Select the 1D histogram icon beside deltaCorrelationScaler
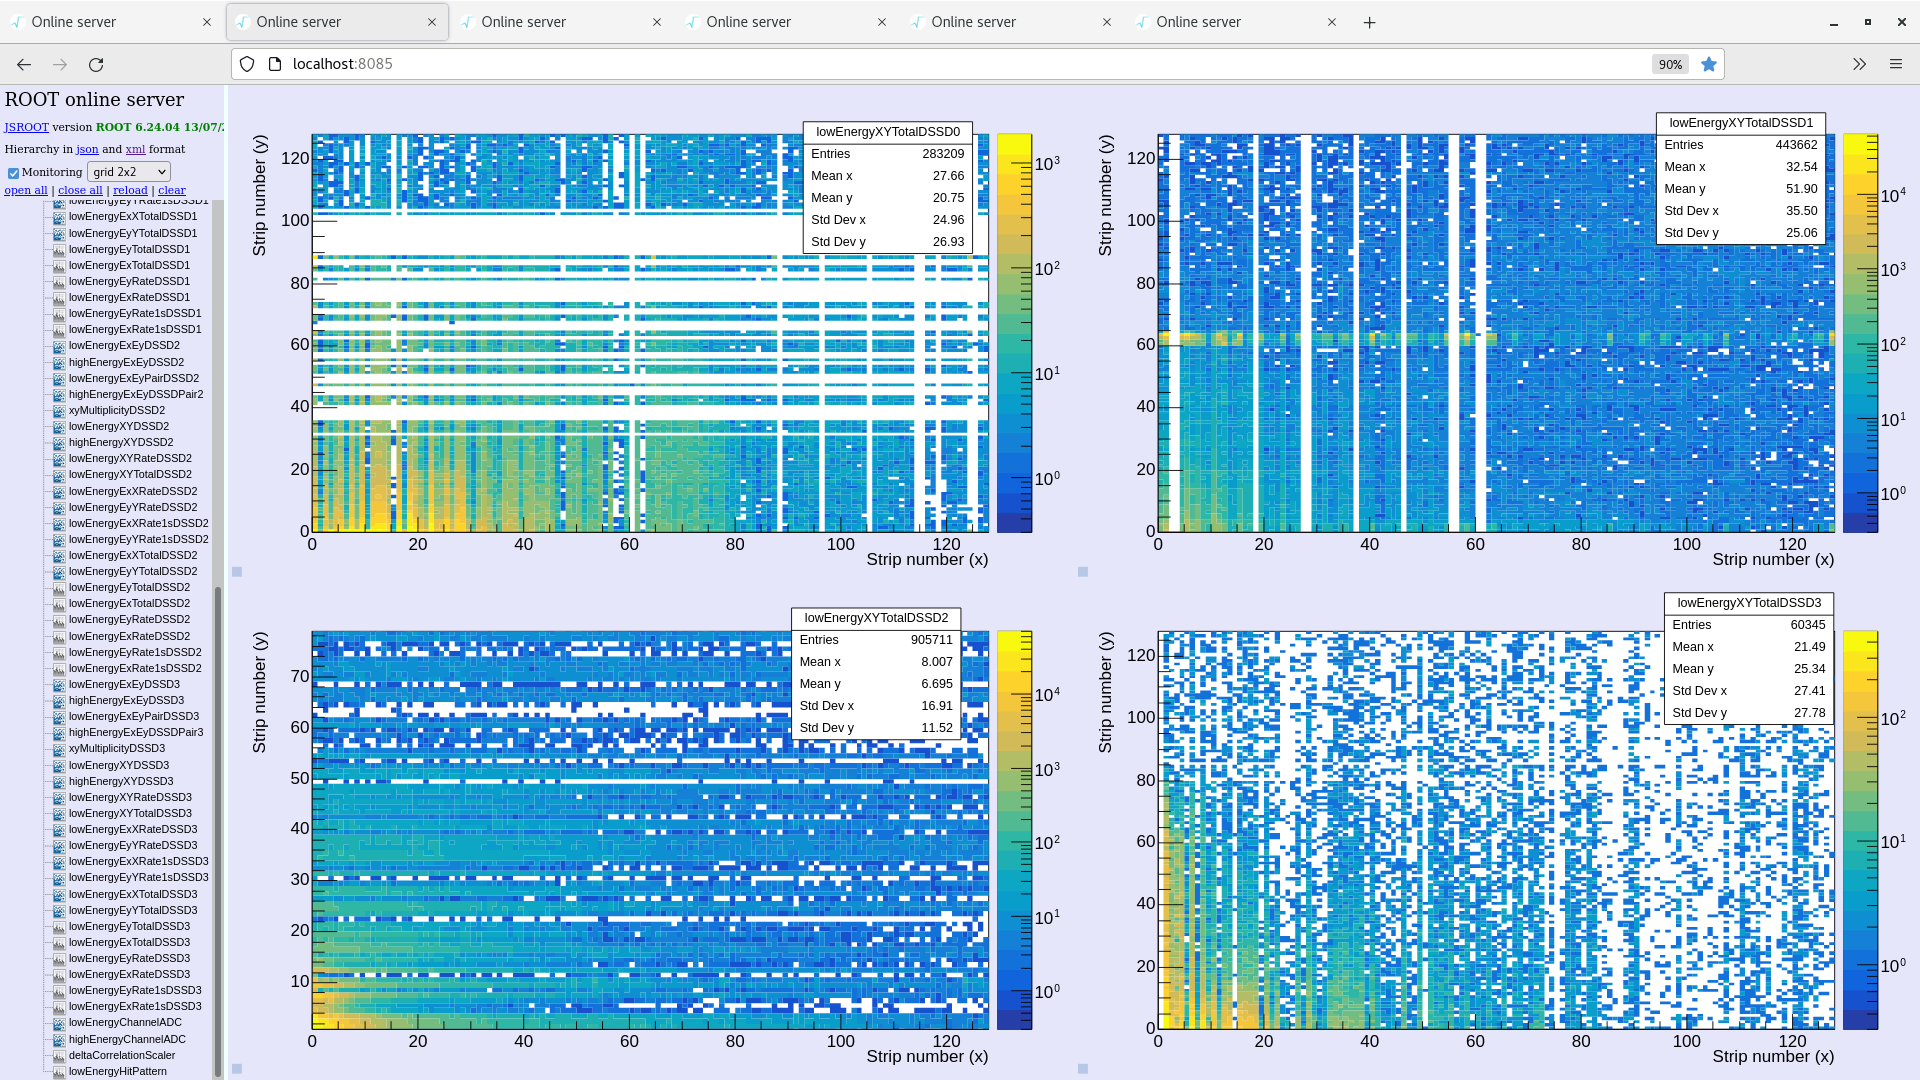Image resolution: width=1920 pixels, height=1080 pixels. 58,1055
